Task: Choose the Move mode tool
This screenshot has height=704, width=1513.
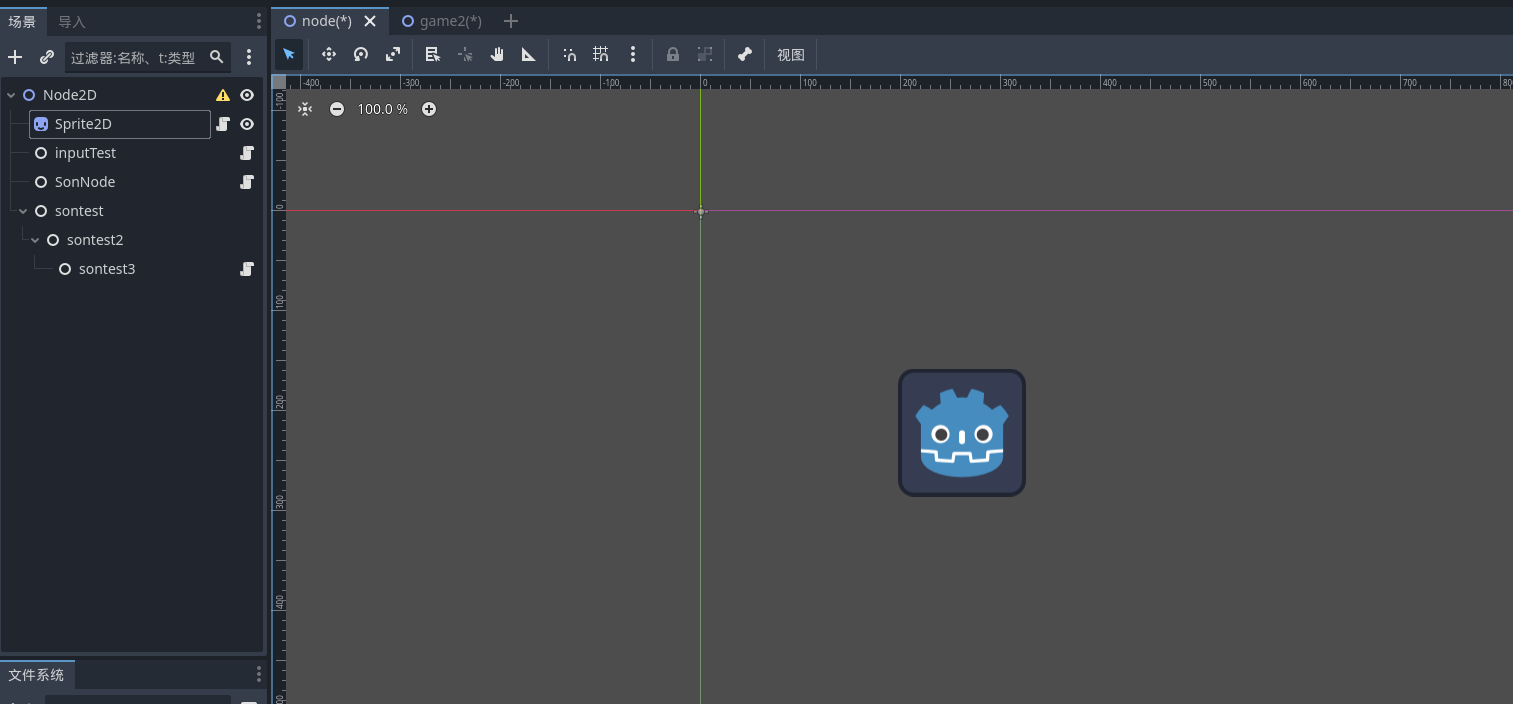Action: [329, 54]
